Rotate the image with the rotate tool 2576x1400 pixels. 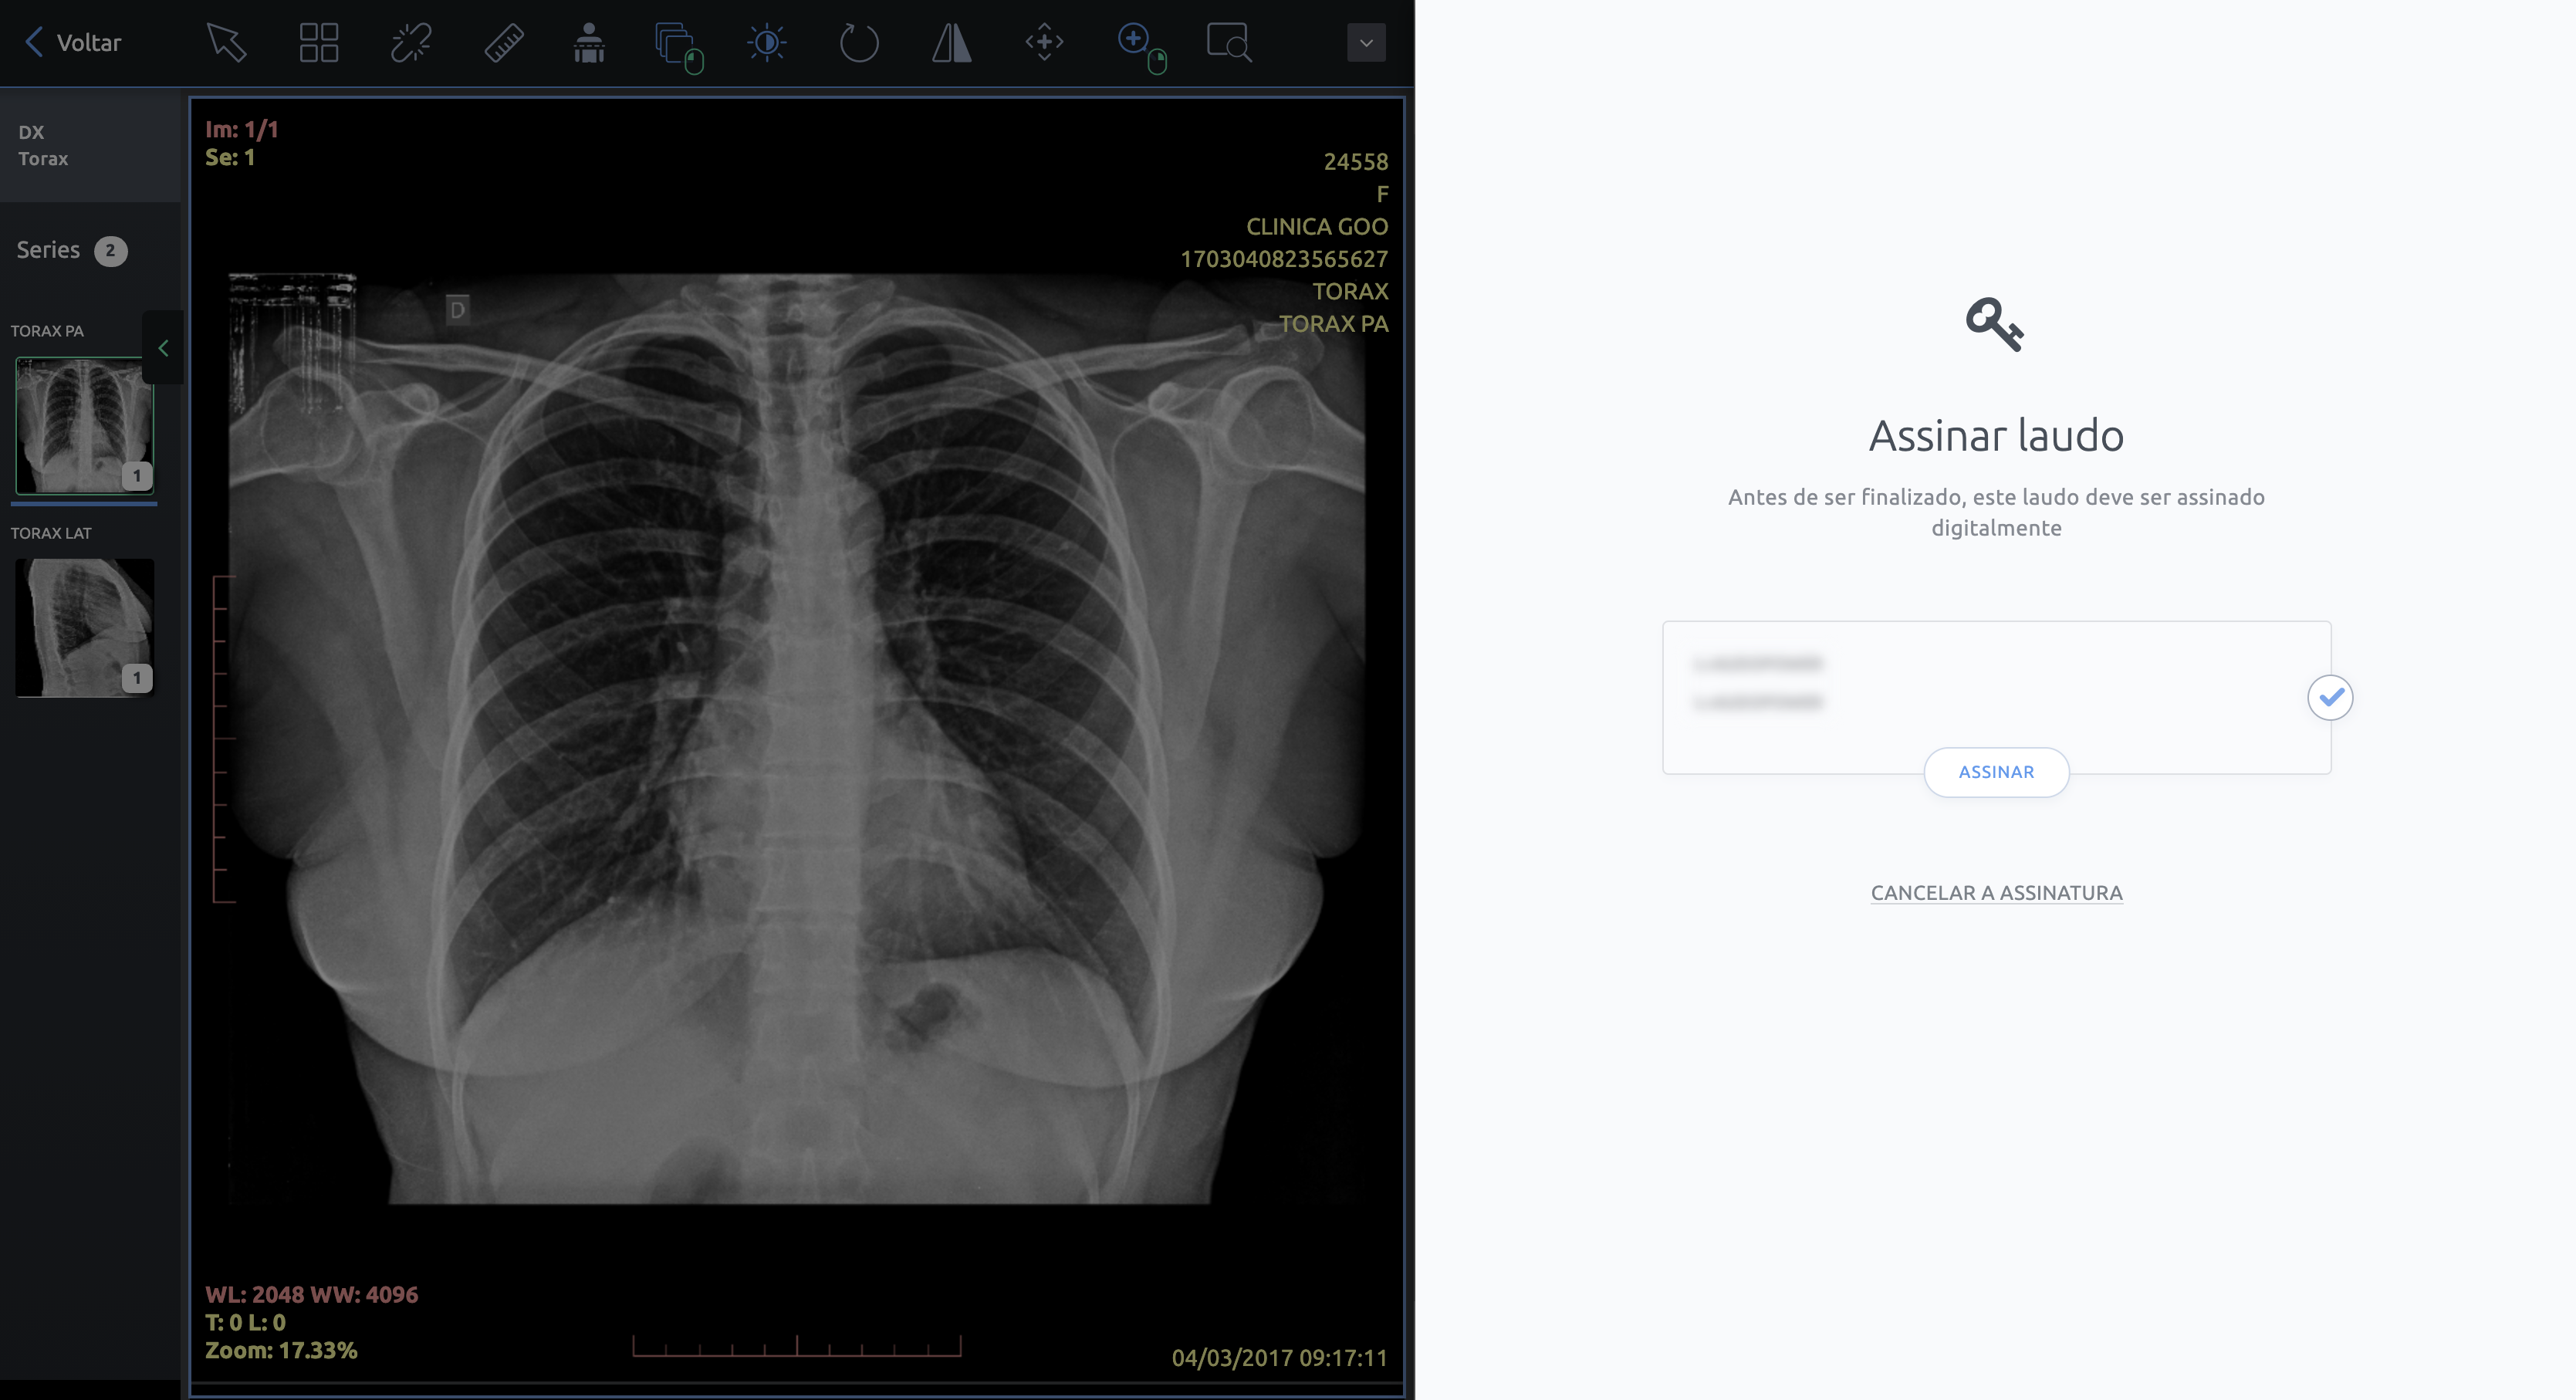pos(859,43)
